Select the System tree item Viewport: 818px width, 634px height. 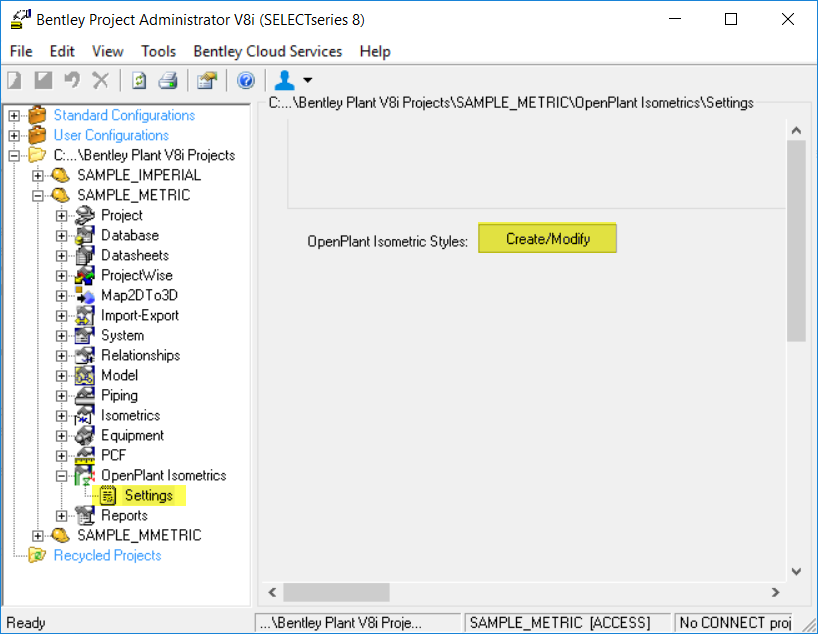123,336
